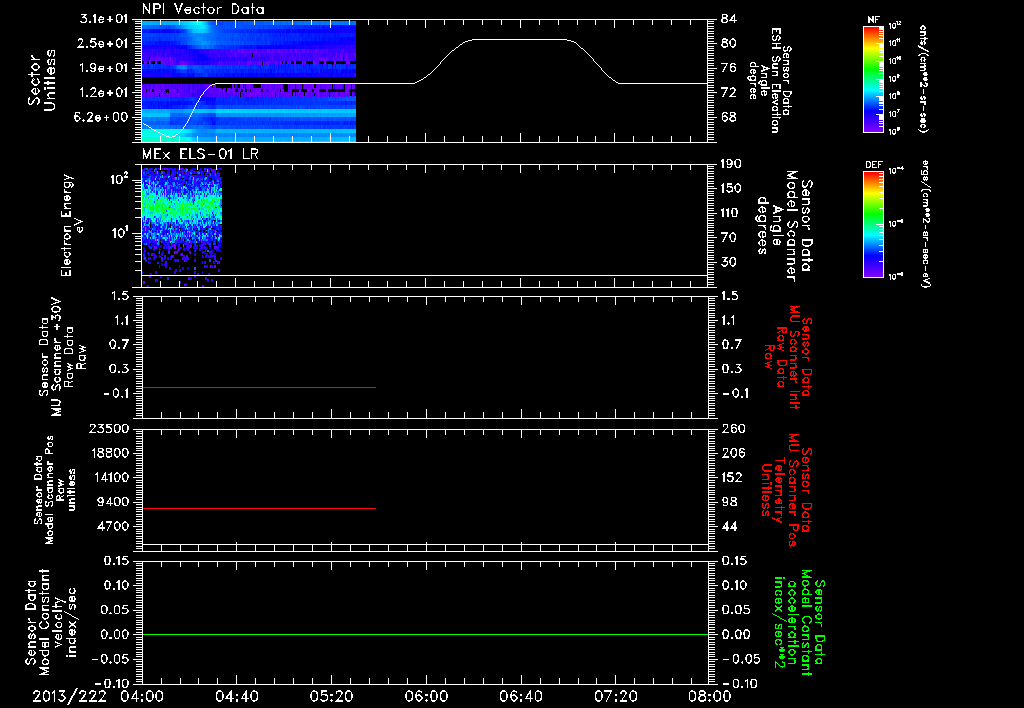Click the '06:00' time axis label

click(426, 696)
